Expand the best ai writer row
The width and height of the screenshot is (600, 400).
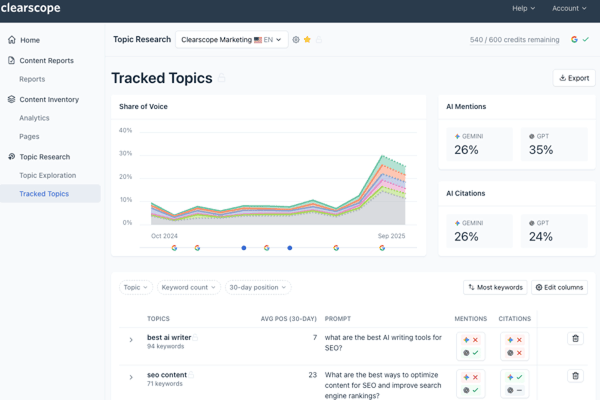coord(131,340)
